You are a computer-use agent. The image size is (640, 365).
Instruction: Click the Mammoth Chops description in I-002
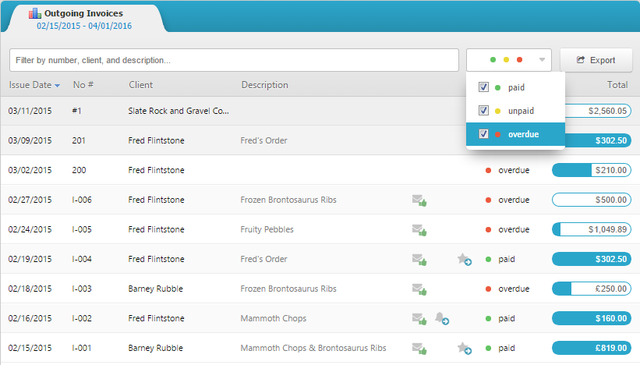coord(273,318)
